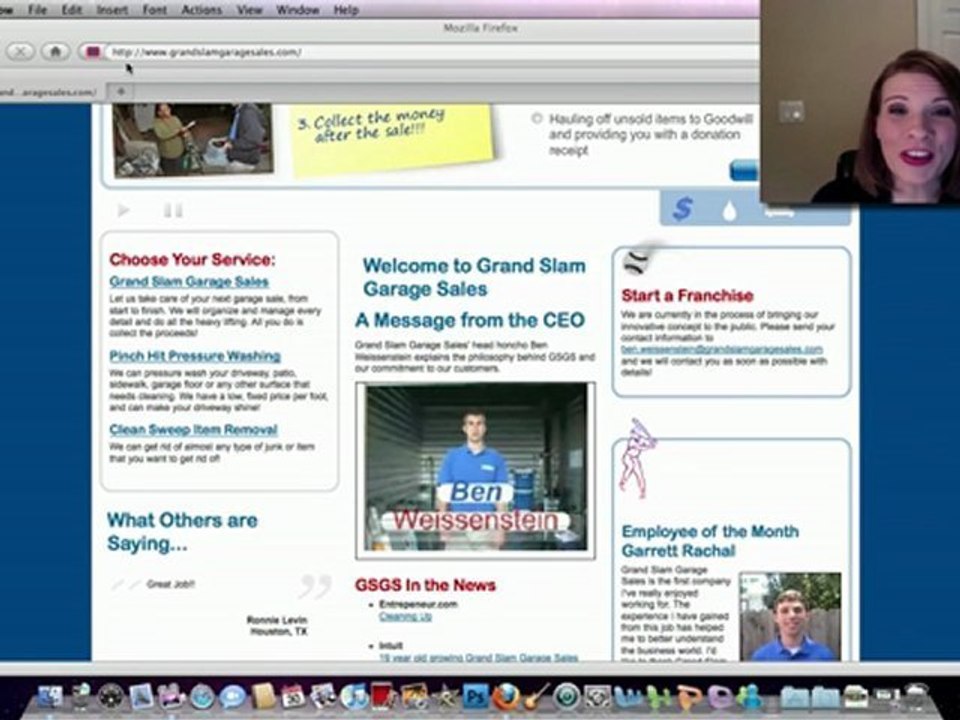Open the Insert menu
This screenshot has height=720, width=960.
[112, 10]
